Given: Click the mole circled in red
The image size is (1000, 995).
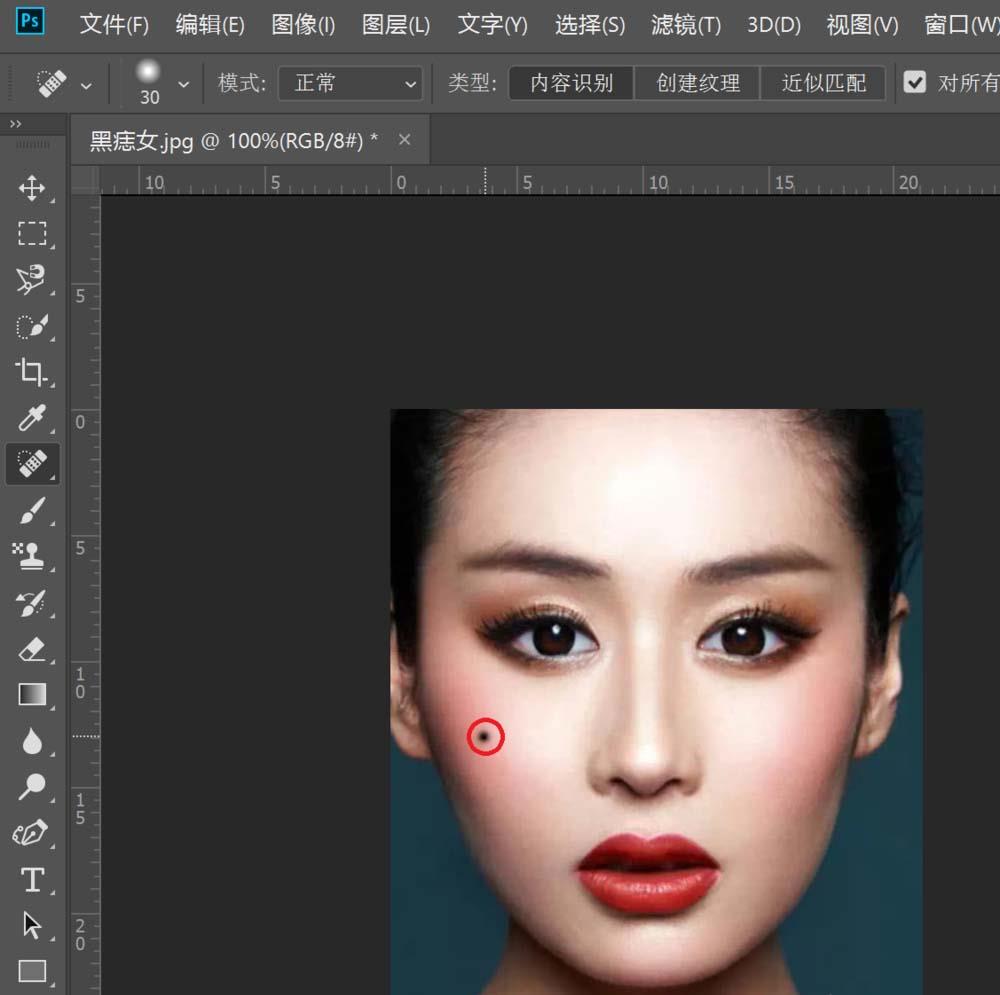Looking at the screenshot, I should (x=486, y=737).
